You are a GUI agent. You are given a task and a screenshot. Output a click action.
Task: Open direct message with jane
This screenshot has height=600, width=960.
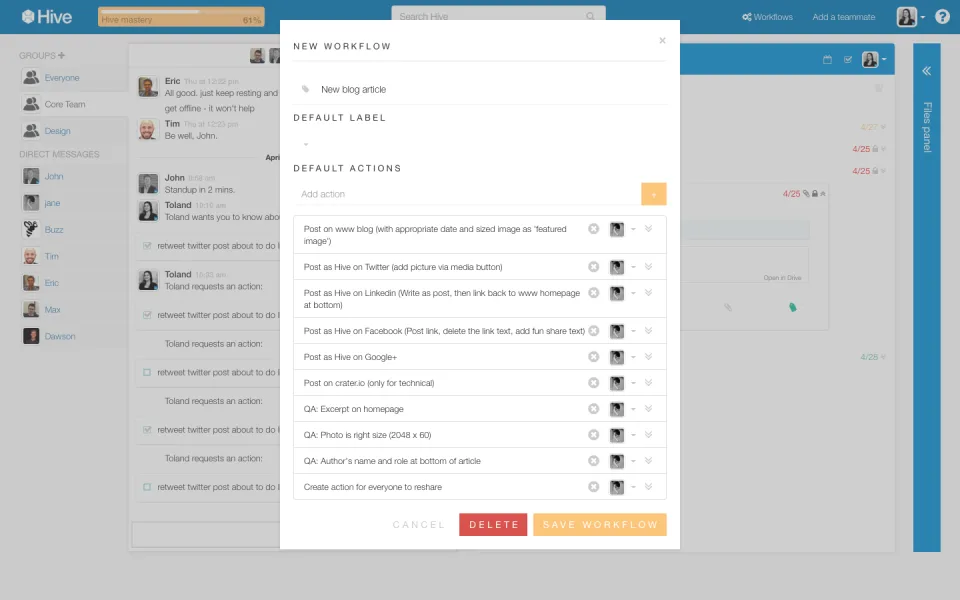point(52,203)
